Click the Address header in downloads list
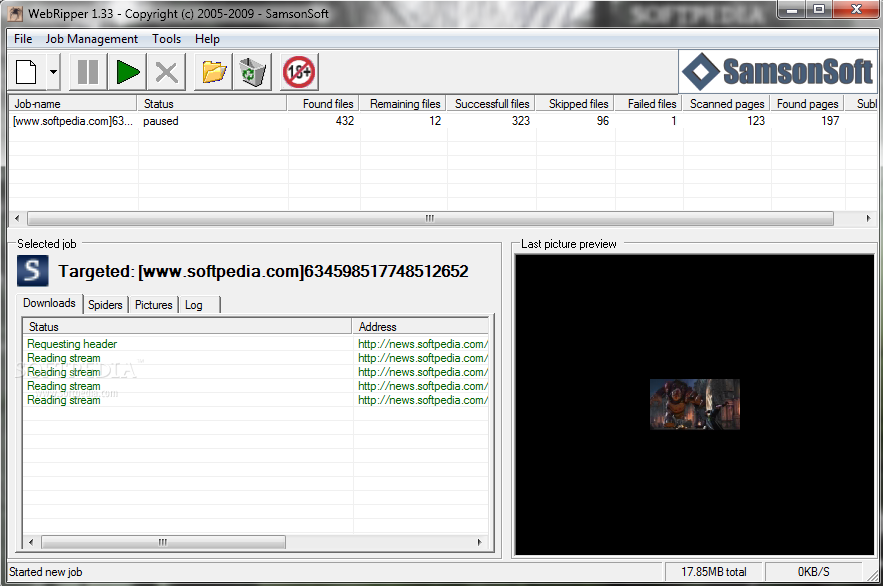The height and width of the screenshot is (586, 883). (x=420, y=326)
